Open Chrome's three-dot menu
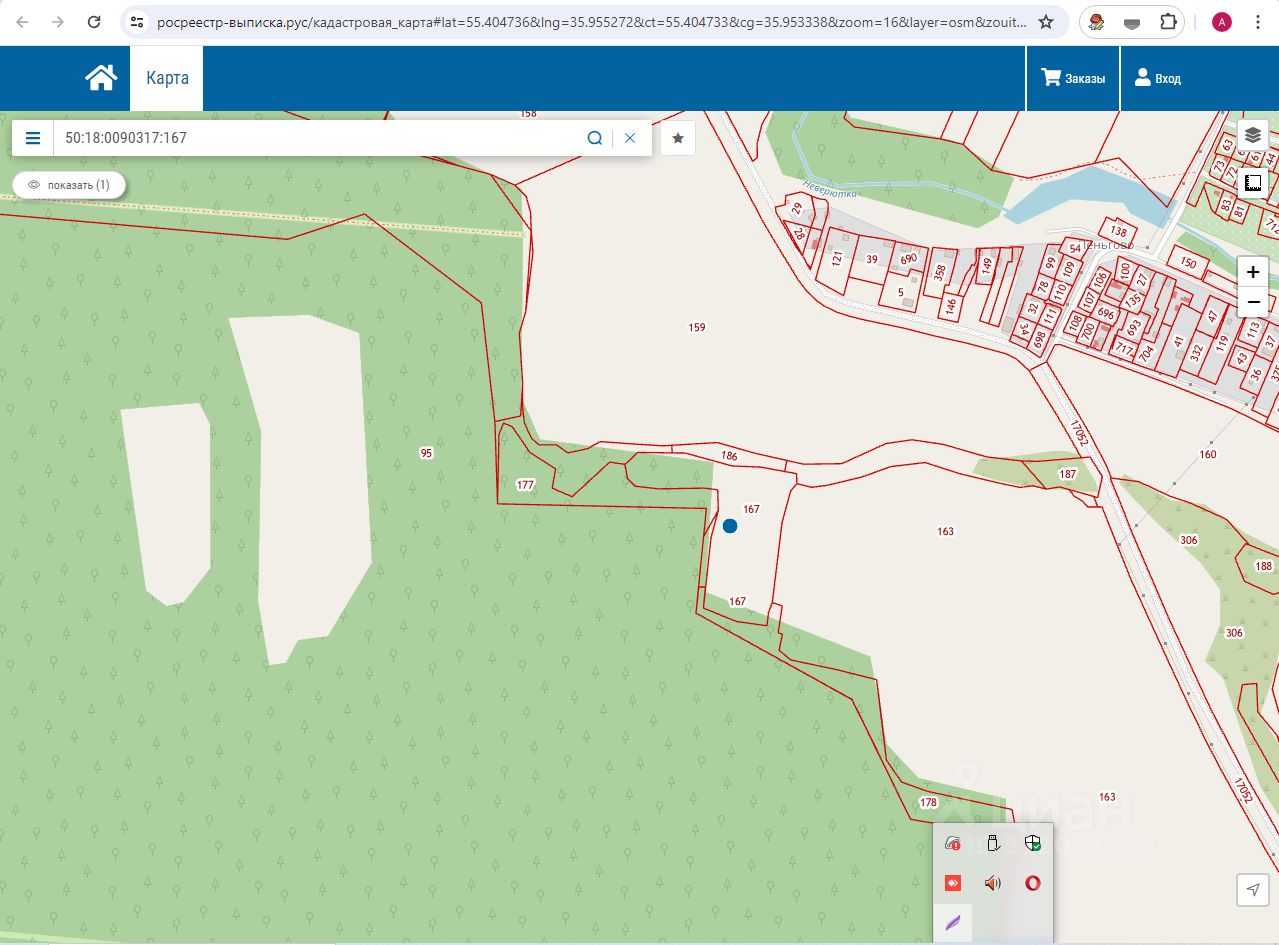1279x945 pixels. pos(1257,22)
